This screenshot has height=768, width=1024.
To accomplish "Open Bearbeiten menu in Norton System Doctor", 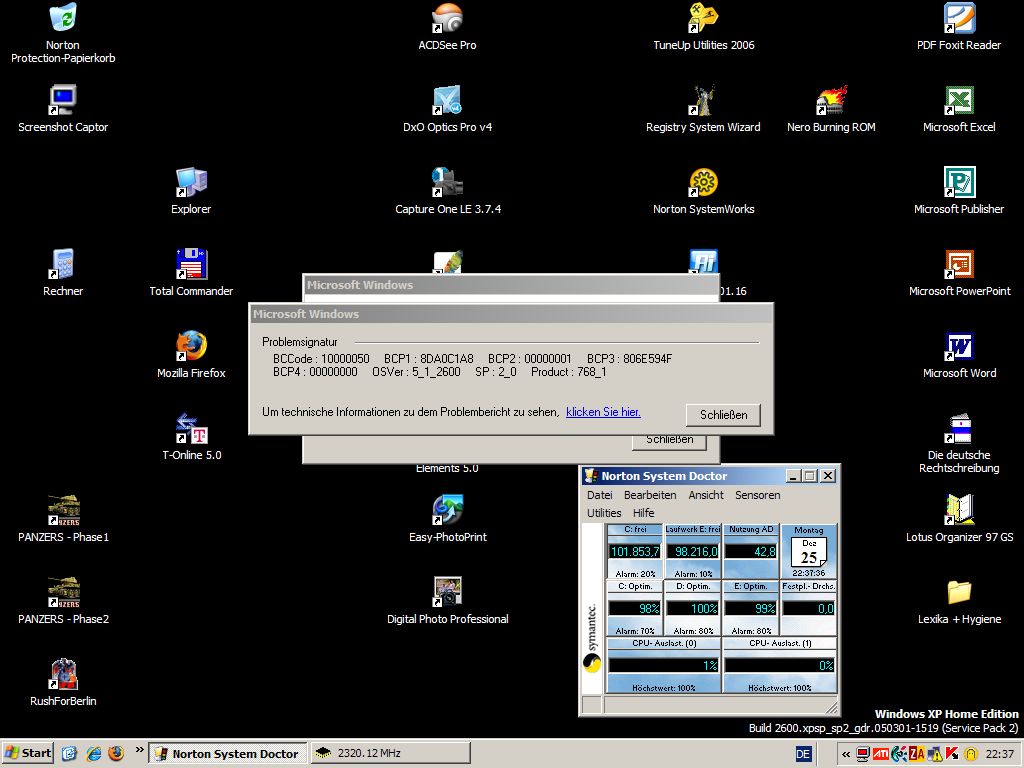I will pos(650,495).
